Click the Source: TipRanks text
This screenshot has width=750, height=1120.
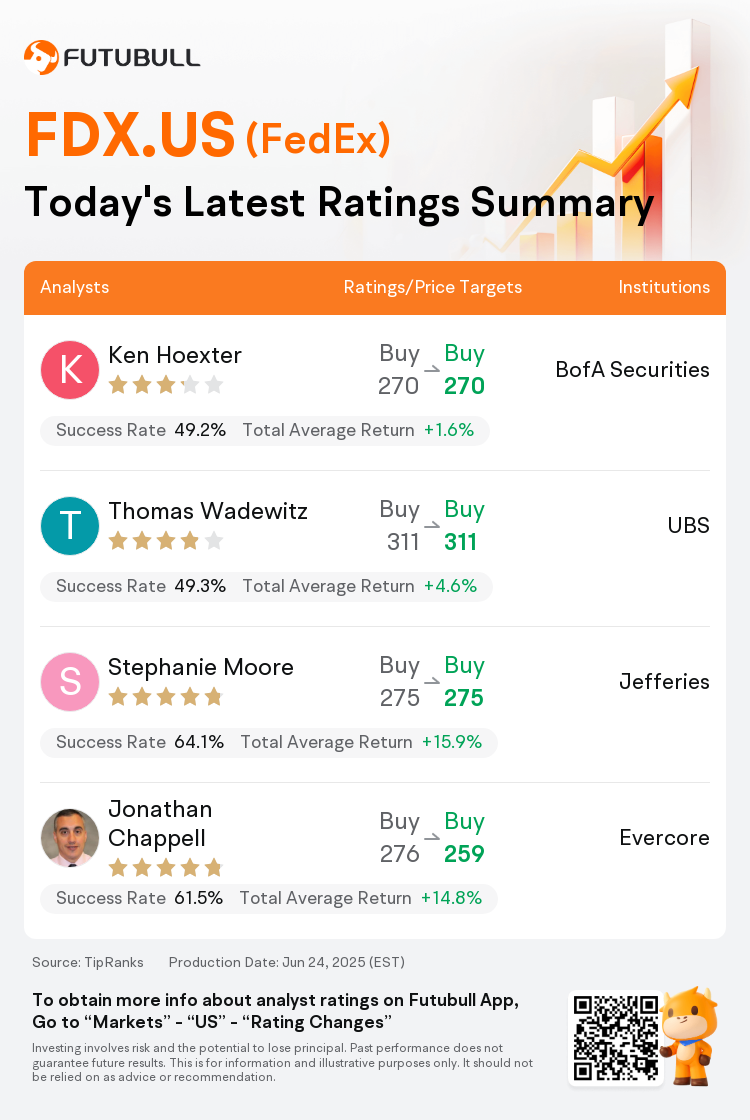pos(88,962)
